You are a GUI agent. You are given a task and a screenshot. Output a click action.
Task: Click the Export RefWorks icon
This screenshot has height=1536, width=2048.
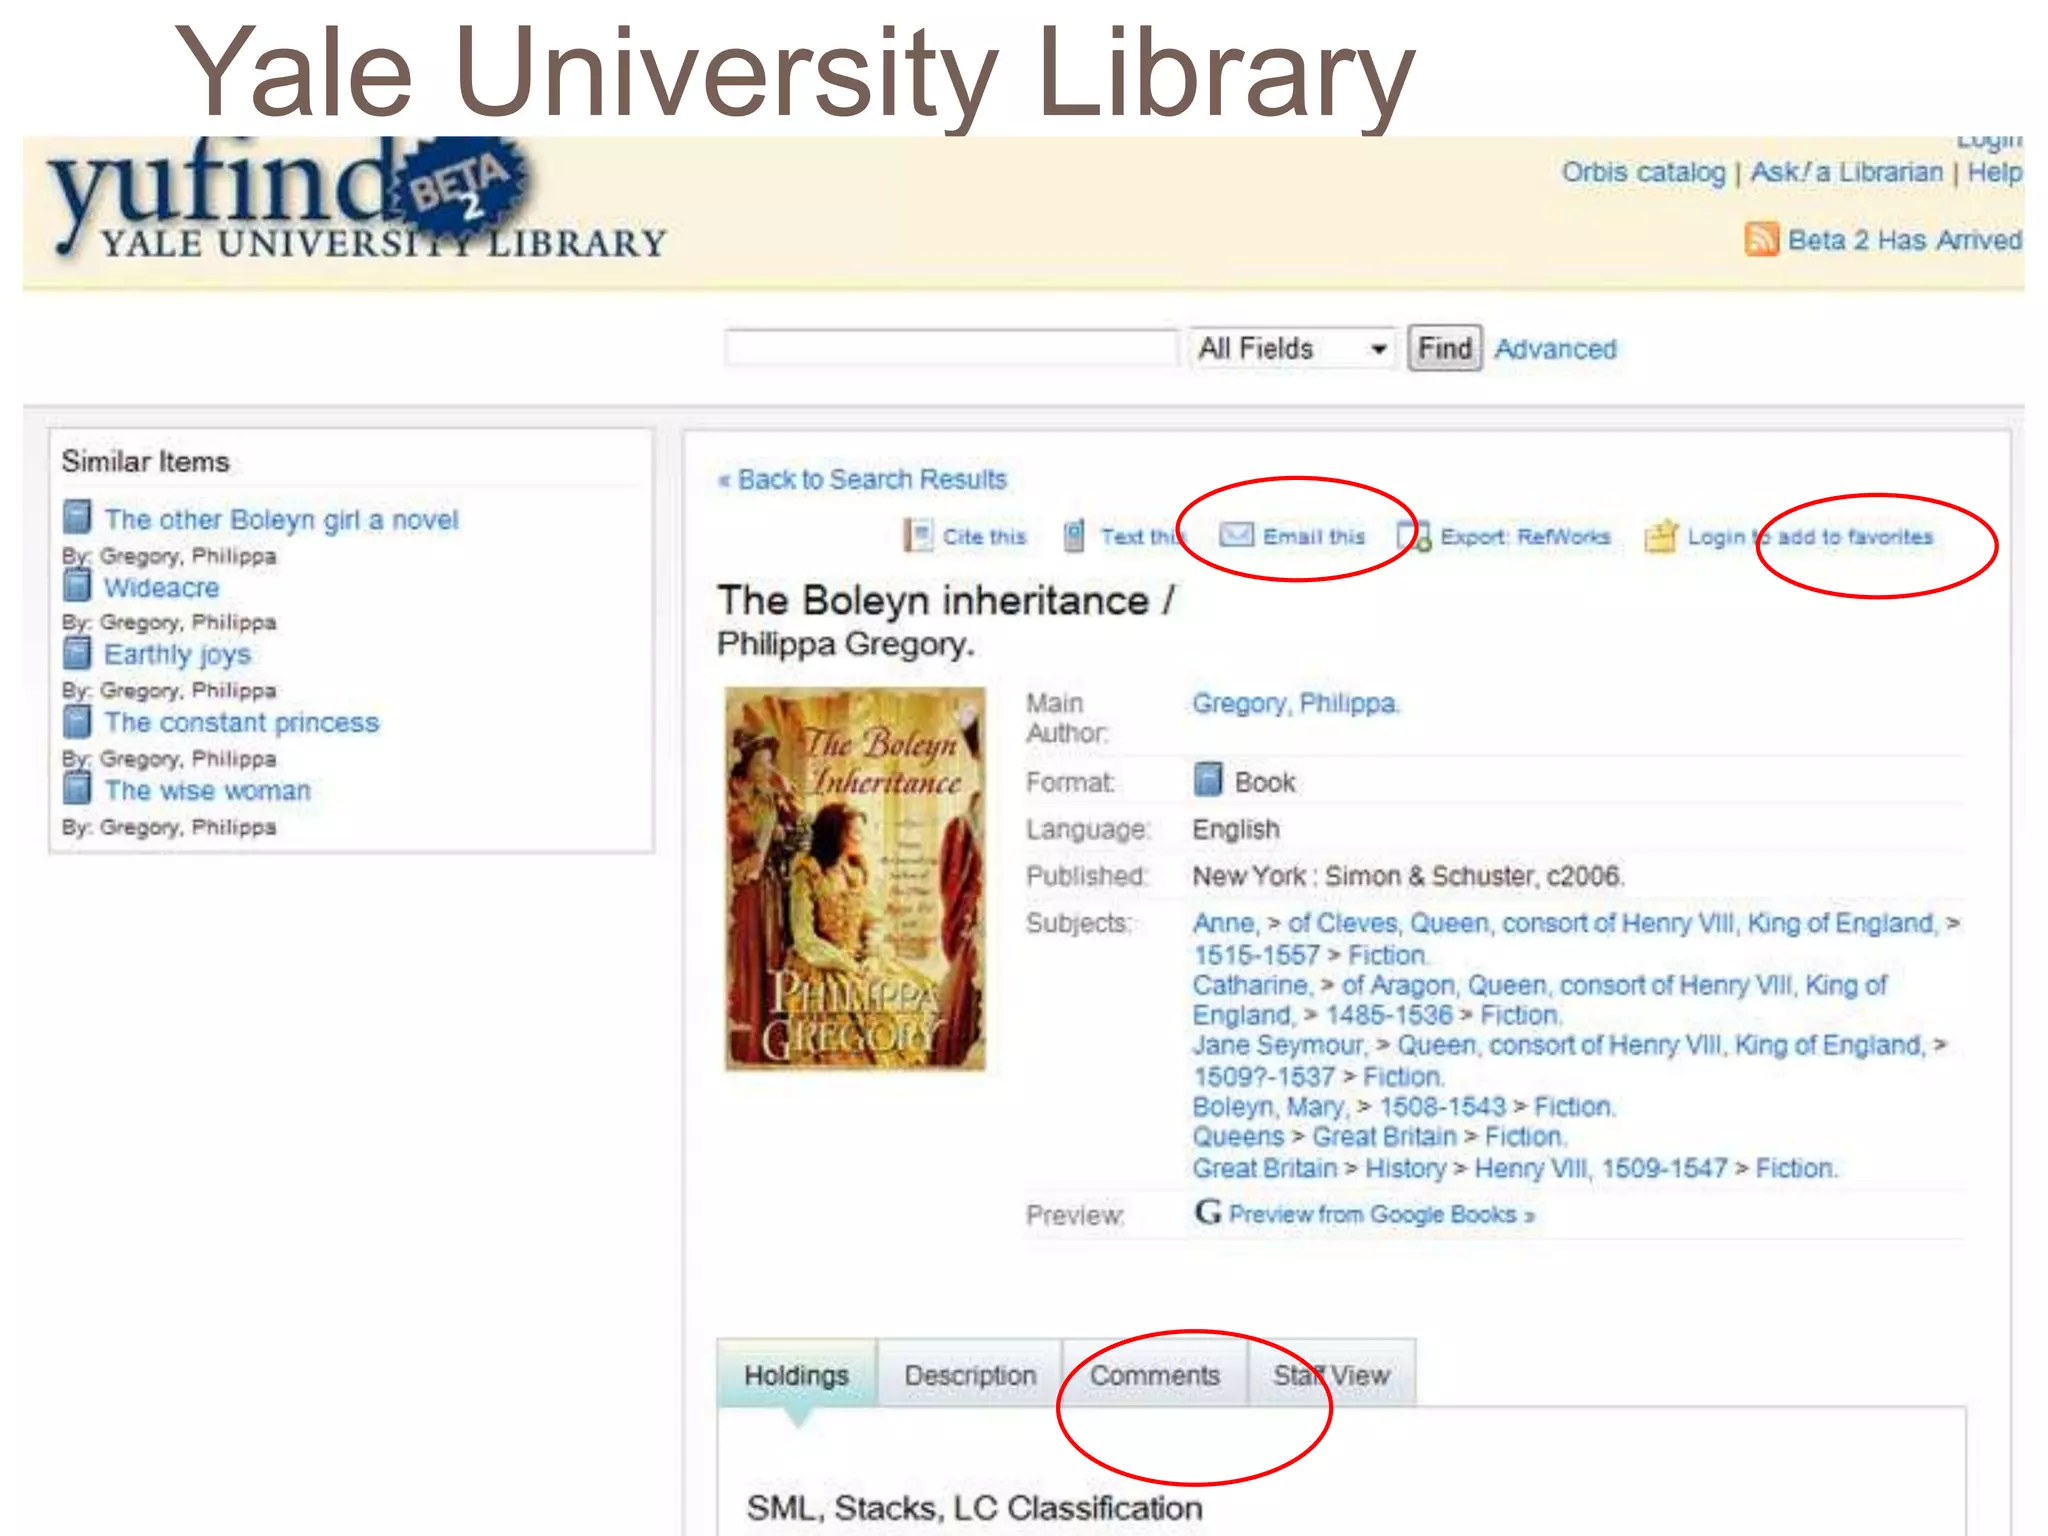[1414, 536]
